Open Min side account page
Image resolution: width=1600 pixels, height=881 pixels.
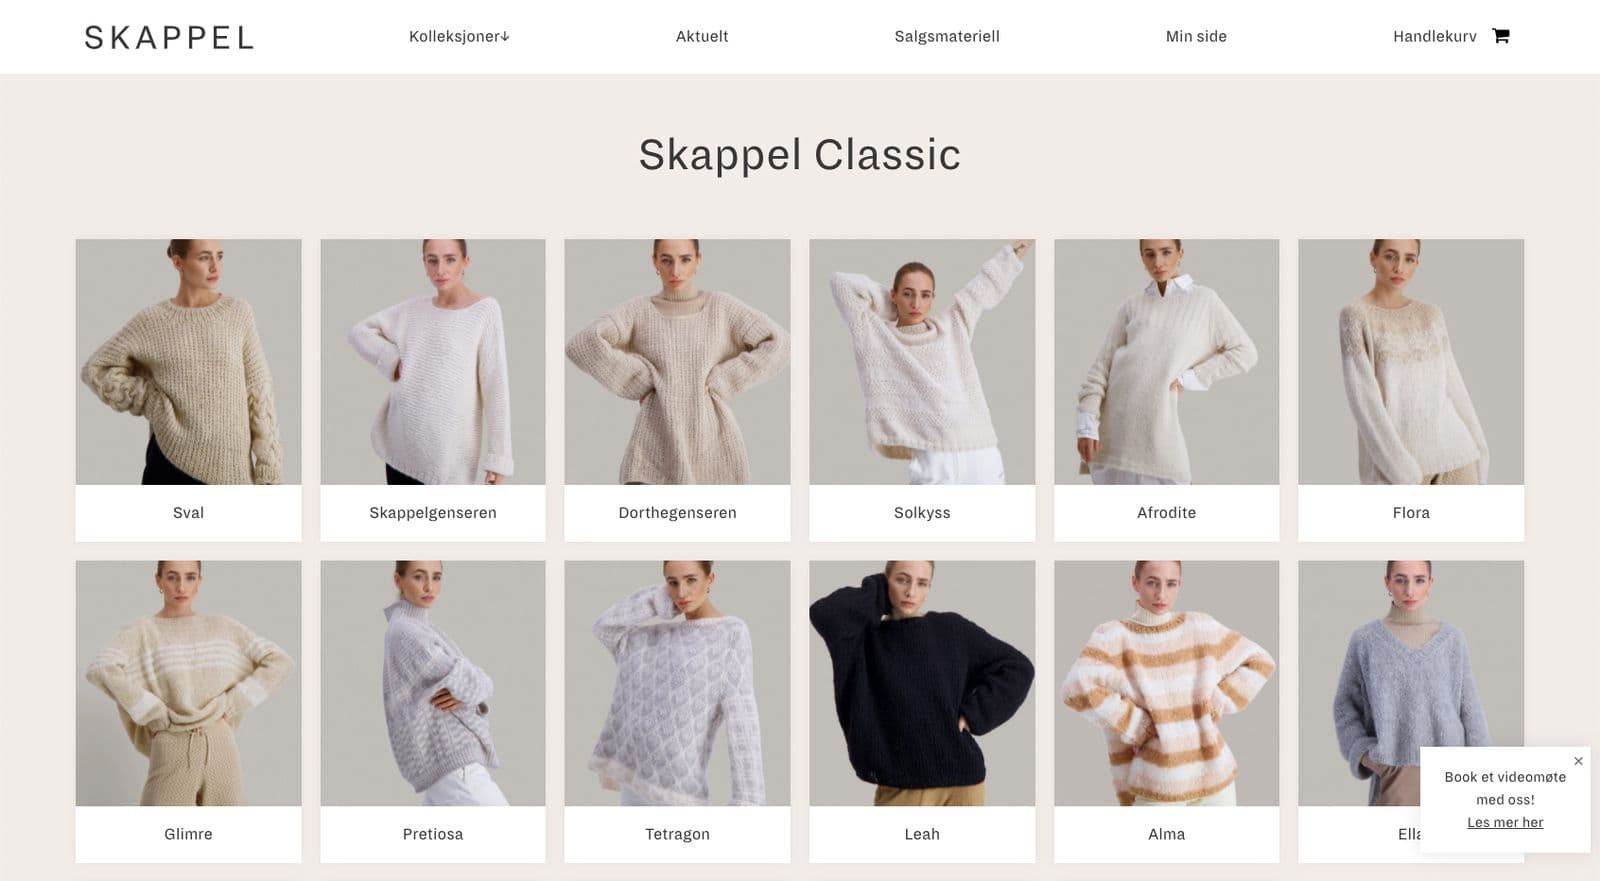[1196, 36]
